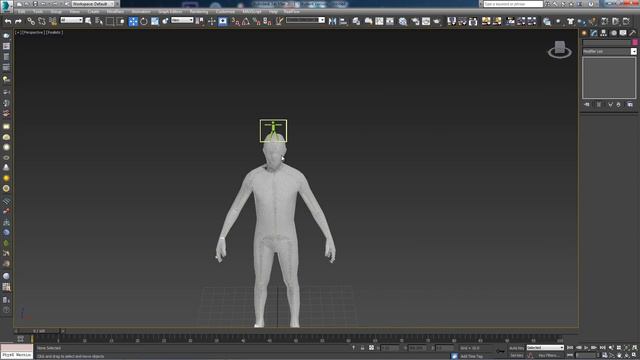The height and width of the screenshot is (360, 640).
Task: Open the Time Configuration dialog icon
Action: pos(604,356)
